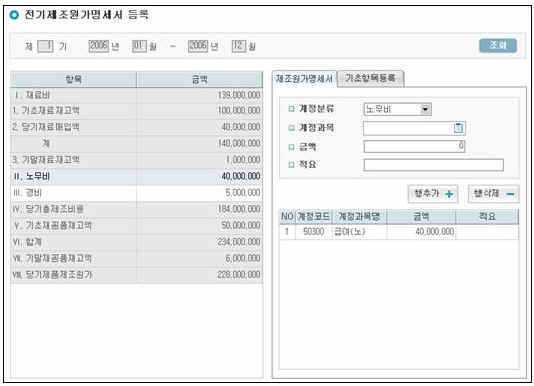The image size is (534, 386).
Task: Open the 계정분류 dropdown showing 노무비
Action: pos(397,109)
